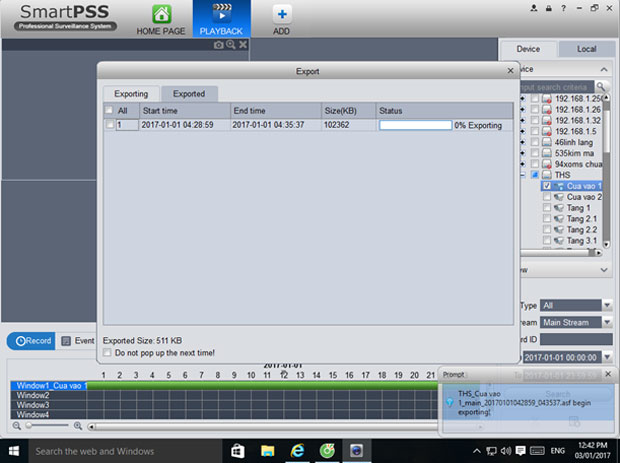Check the Tang 2.1 camera

tap(547, 218)
